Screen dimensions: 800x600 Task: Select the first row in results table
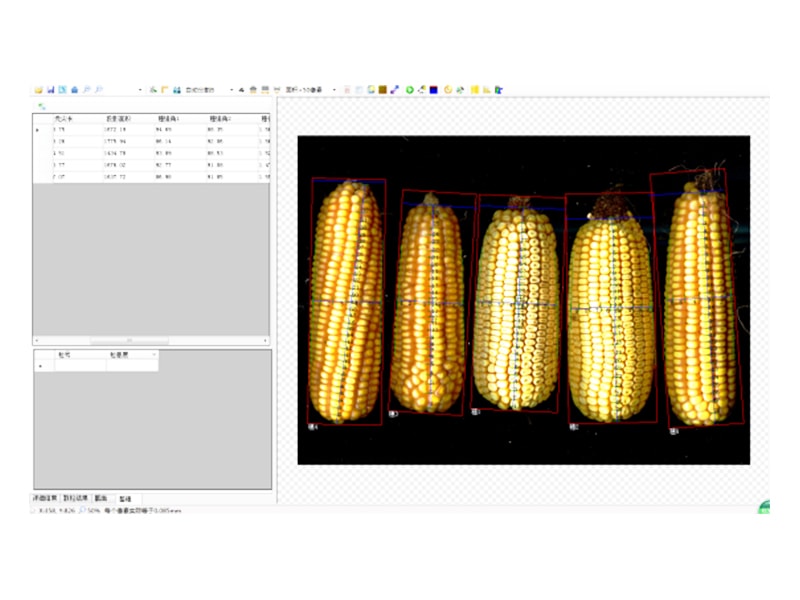pyautogui.click(x=150, y=130)
